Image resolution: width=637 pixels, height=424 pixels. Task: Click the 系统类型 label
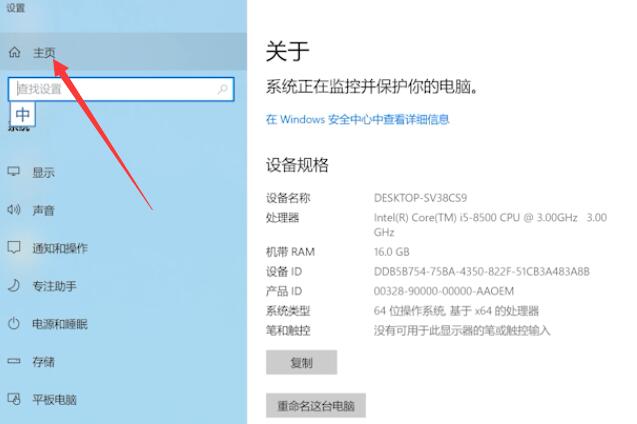pos(288,311)
